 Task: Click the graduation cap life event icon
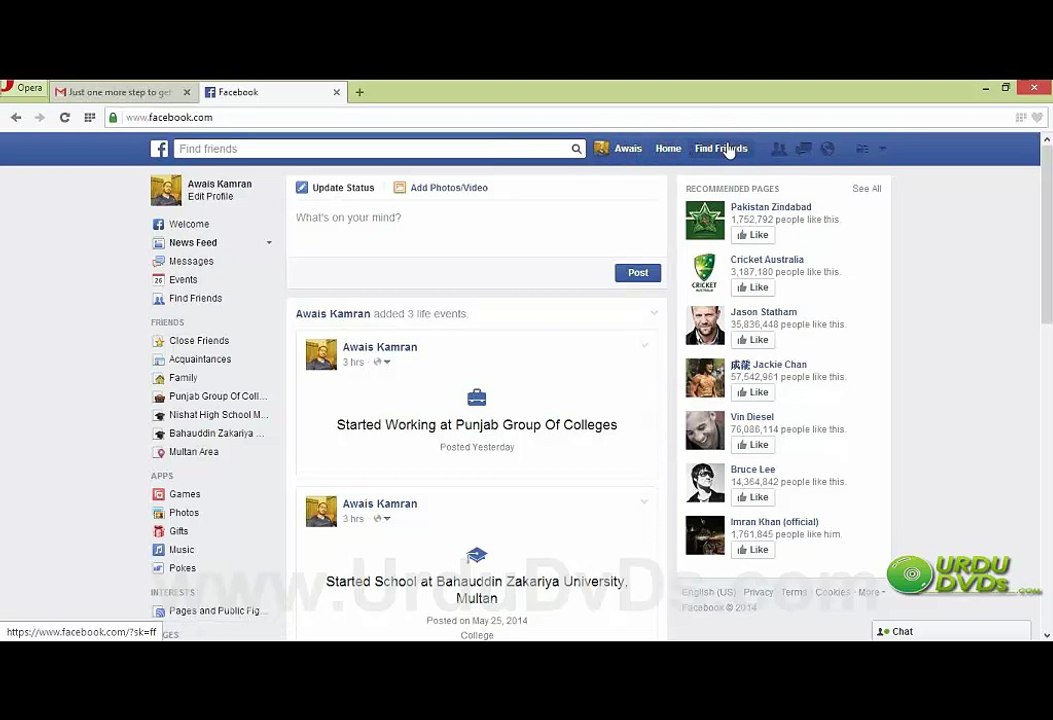[x=477, y=555]
